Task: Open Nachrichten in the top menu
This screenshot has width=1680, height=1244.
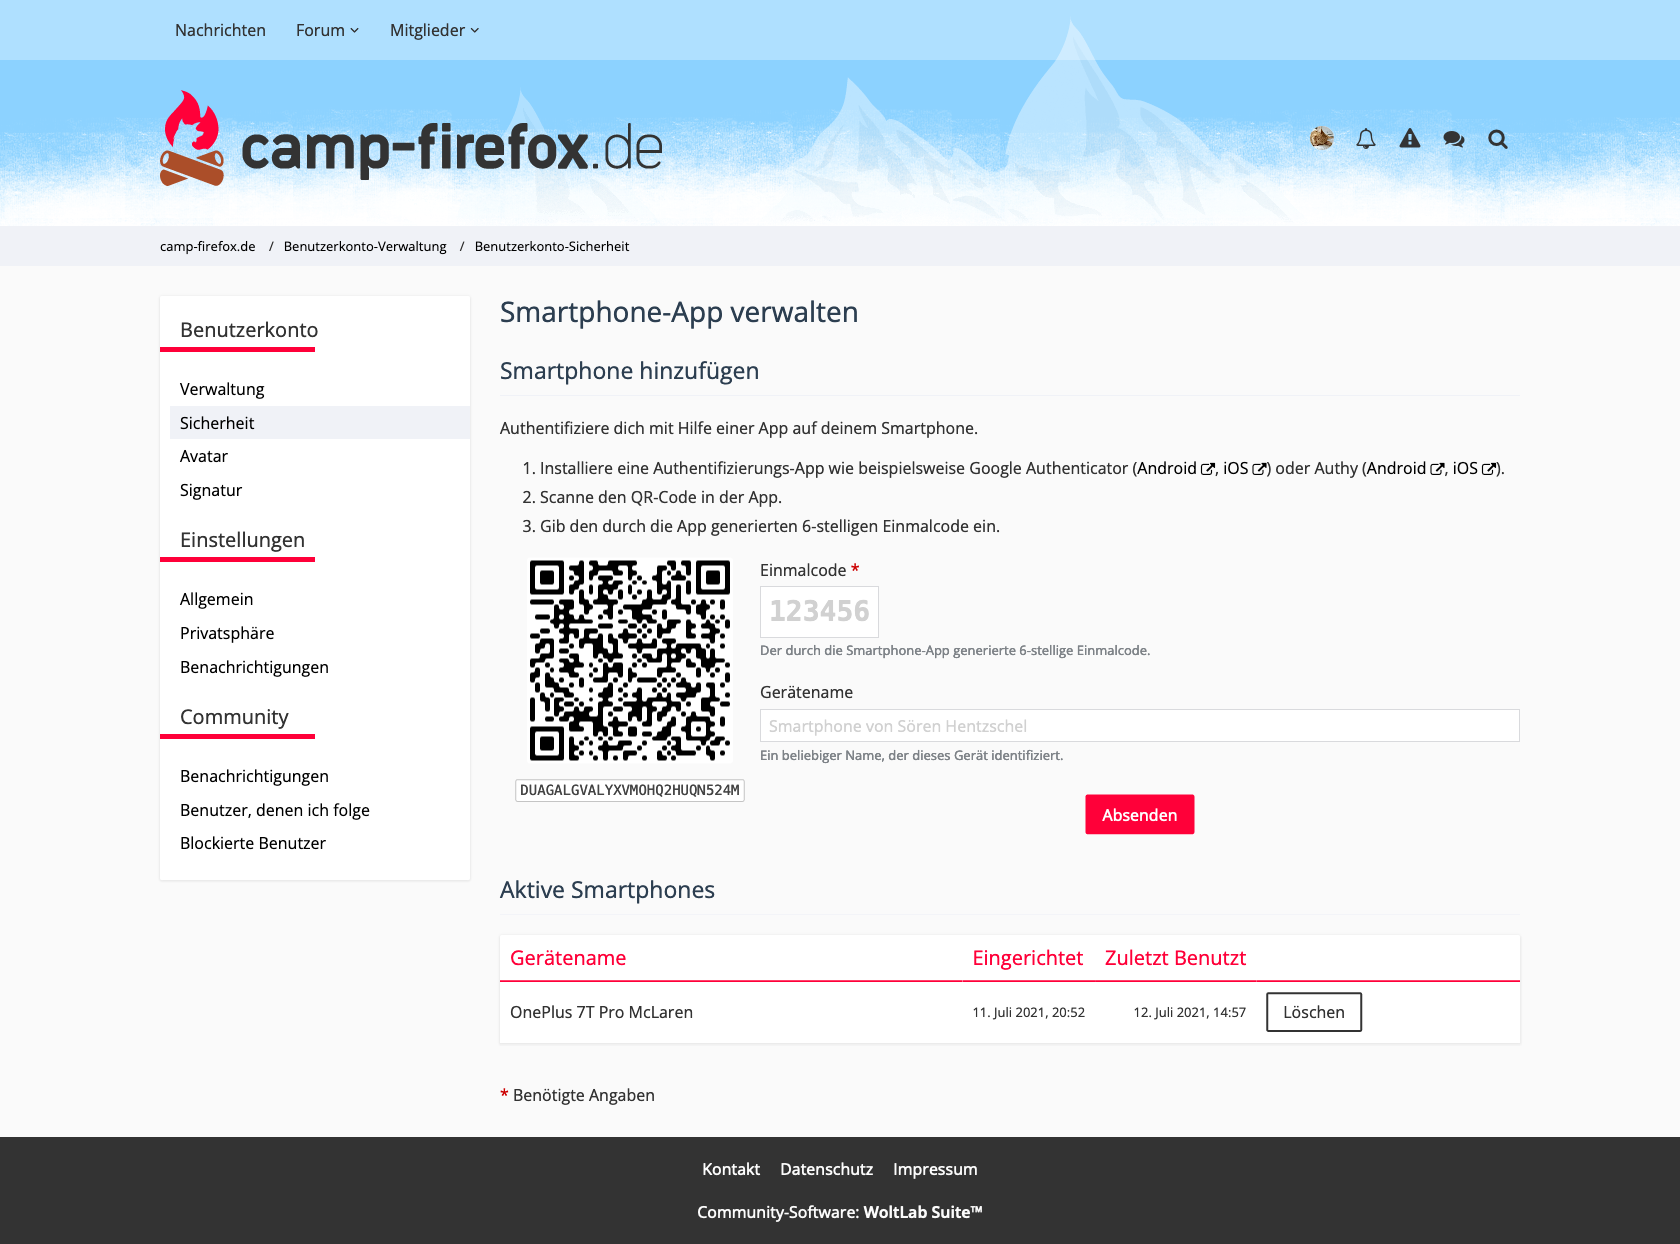Action: (220, 30)
